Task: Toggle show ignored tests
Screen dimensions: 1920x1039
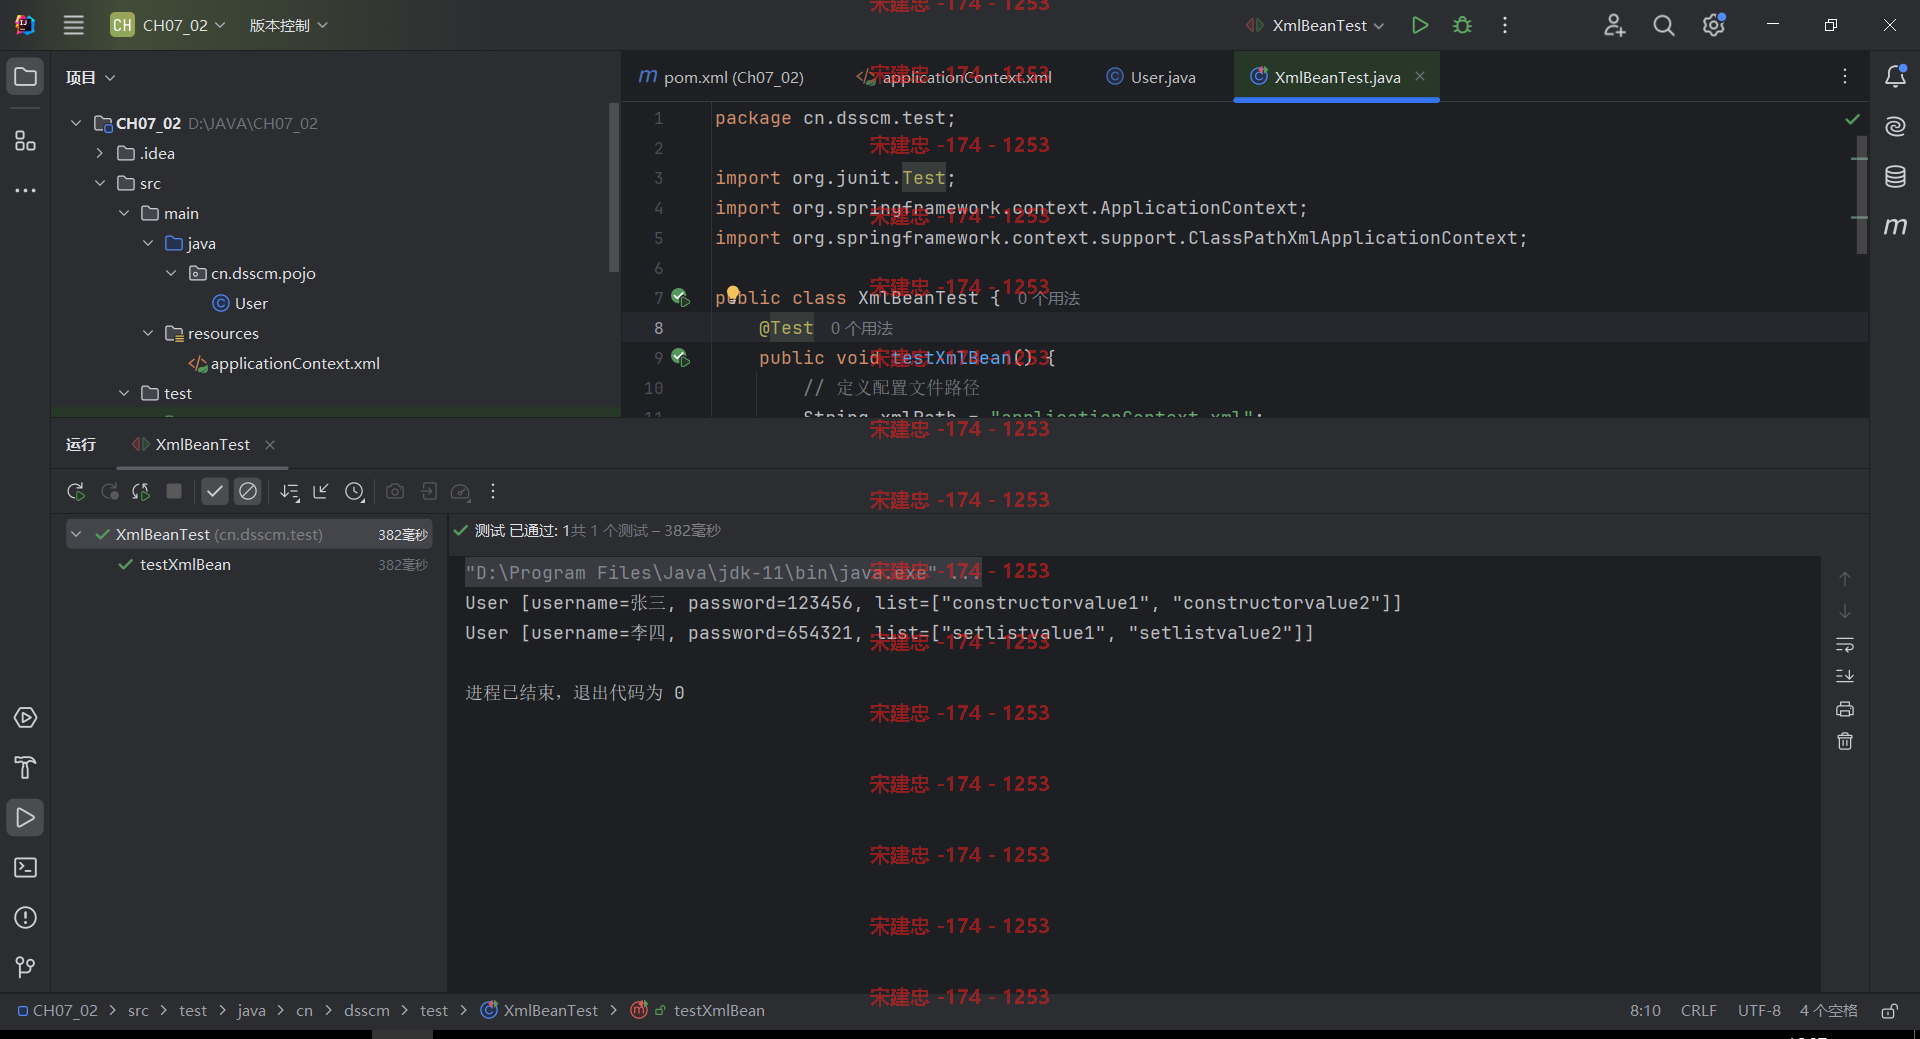Action: [248, 491]
